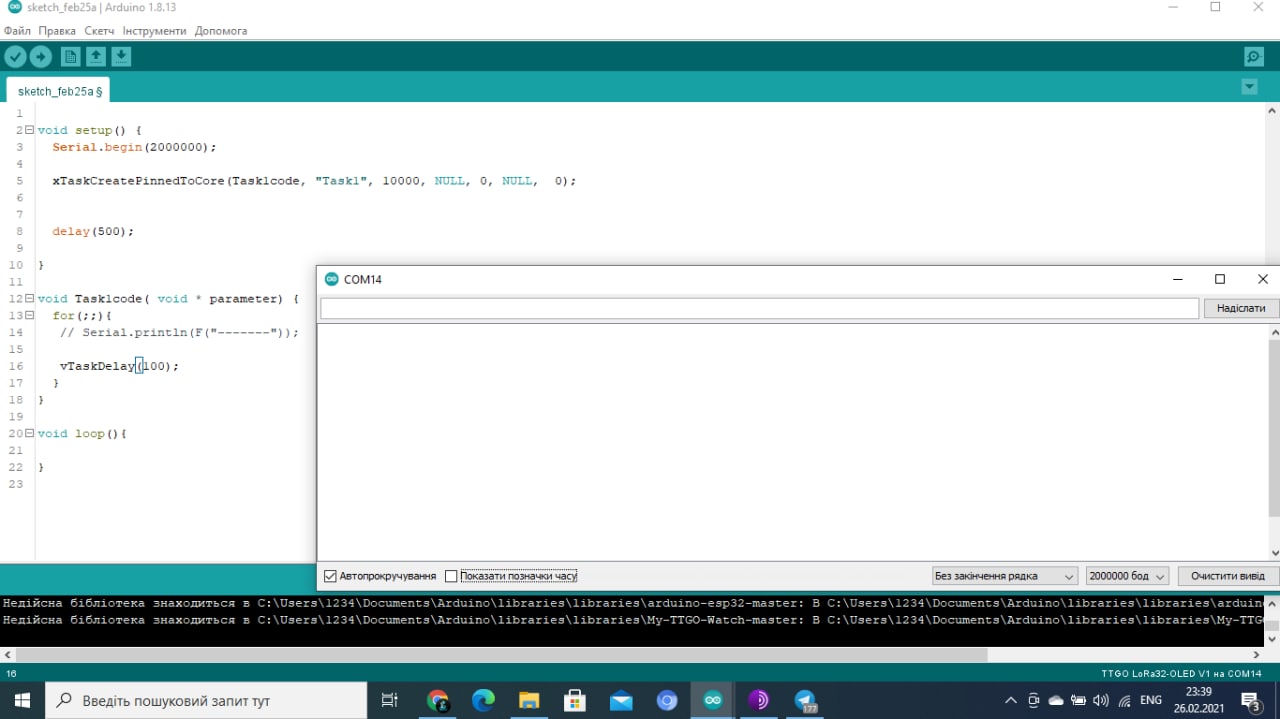Click the ENG language indicator

(x=1151, y=700)
